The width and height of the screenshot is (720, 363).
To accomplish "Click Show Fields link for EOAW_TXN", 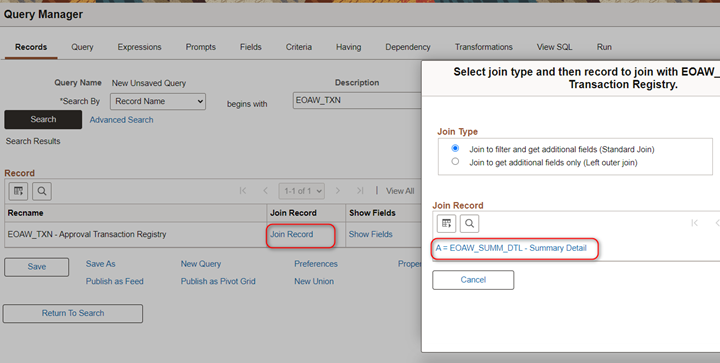I will [x=371, y=234].
